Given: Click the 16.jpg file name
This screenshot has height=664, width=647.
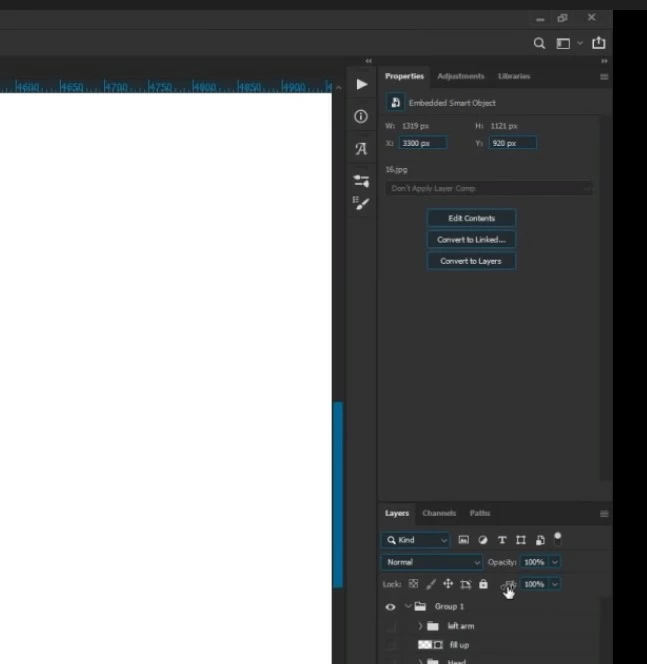Looking at the screenshot, I should 396,169.
